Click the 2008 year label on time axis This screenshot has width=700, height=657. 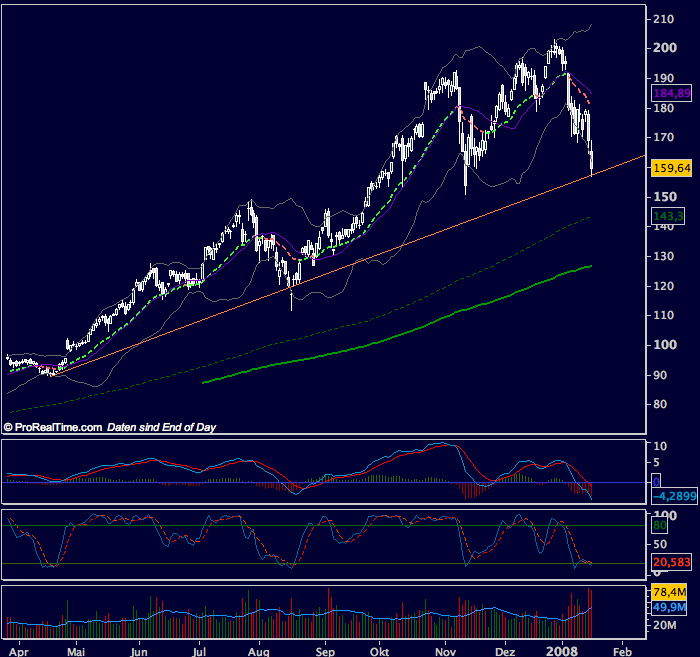click(x=562, y=651)
